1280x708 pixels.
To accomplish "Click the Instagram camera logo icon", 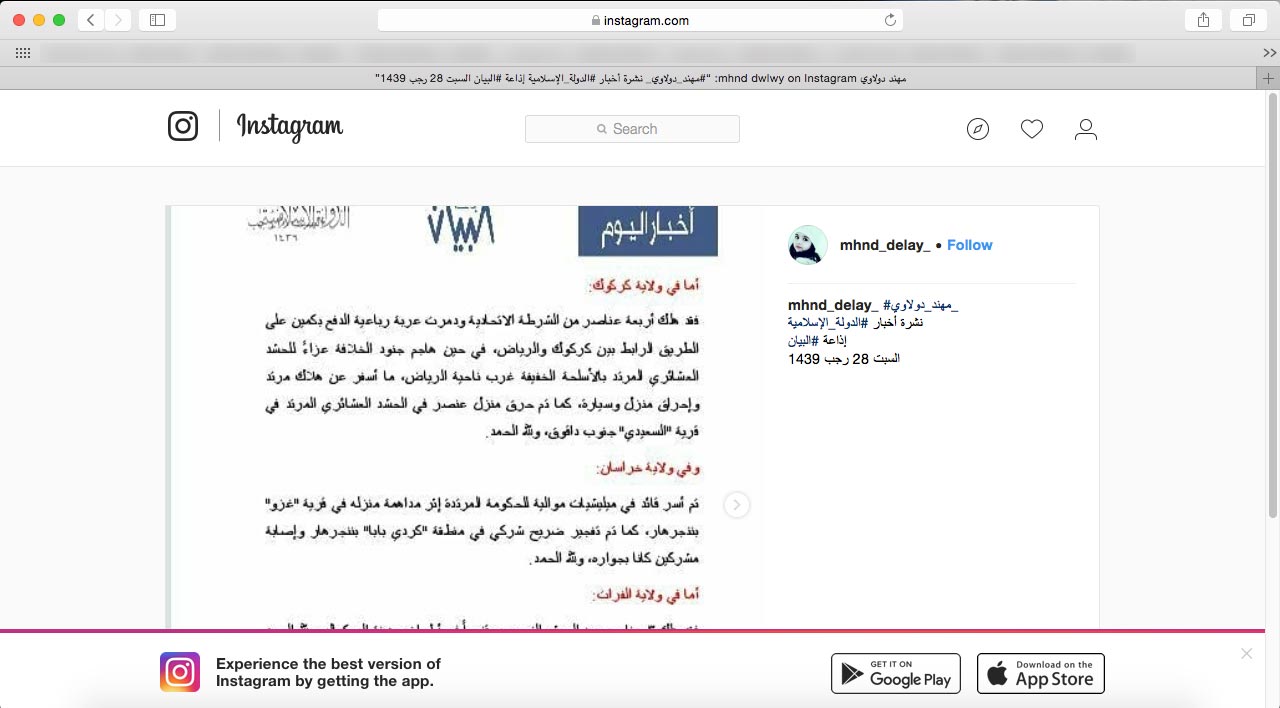I will pyautogui.click(x=183, y=126).
